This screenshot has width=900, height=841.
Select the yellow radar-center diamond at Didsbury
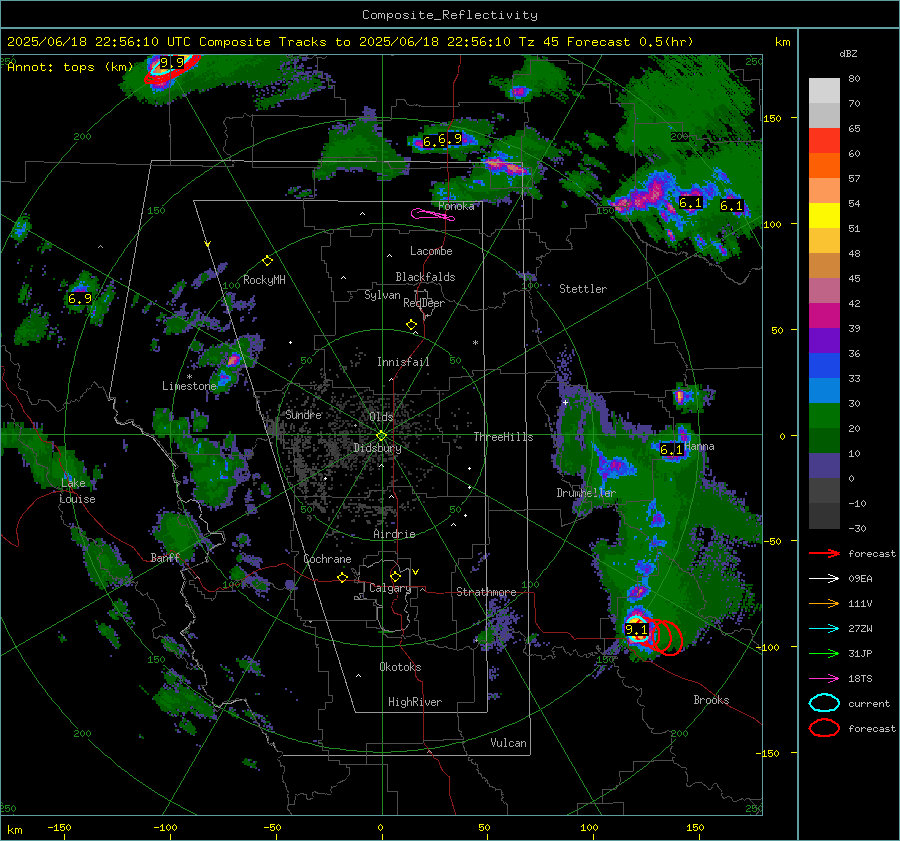tap(381, 435)
